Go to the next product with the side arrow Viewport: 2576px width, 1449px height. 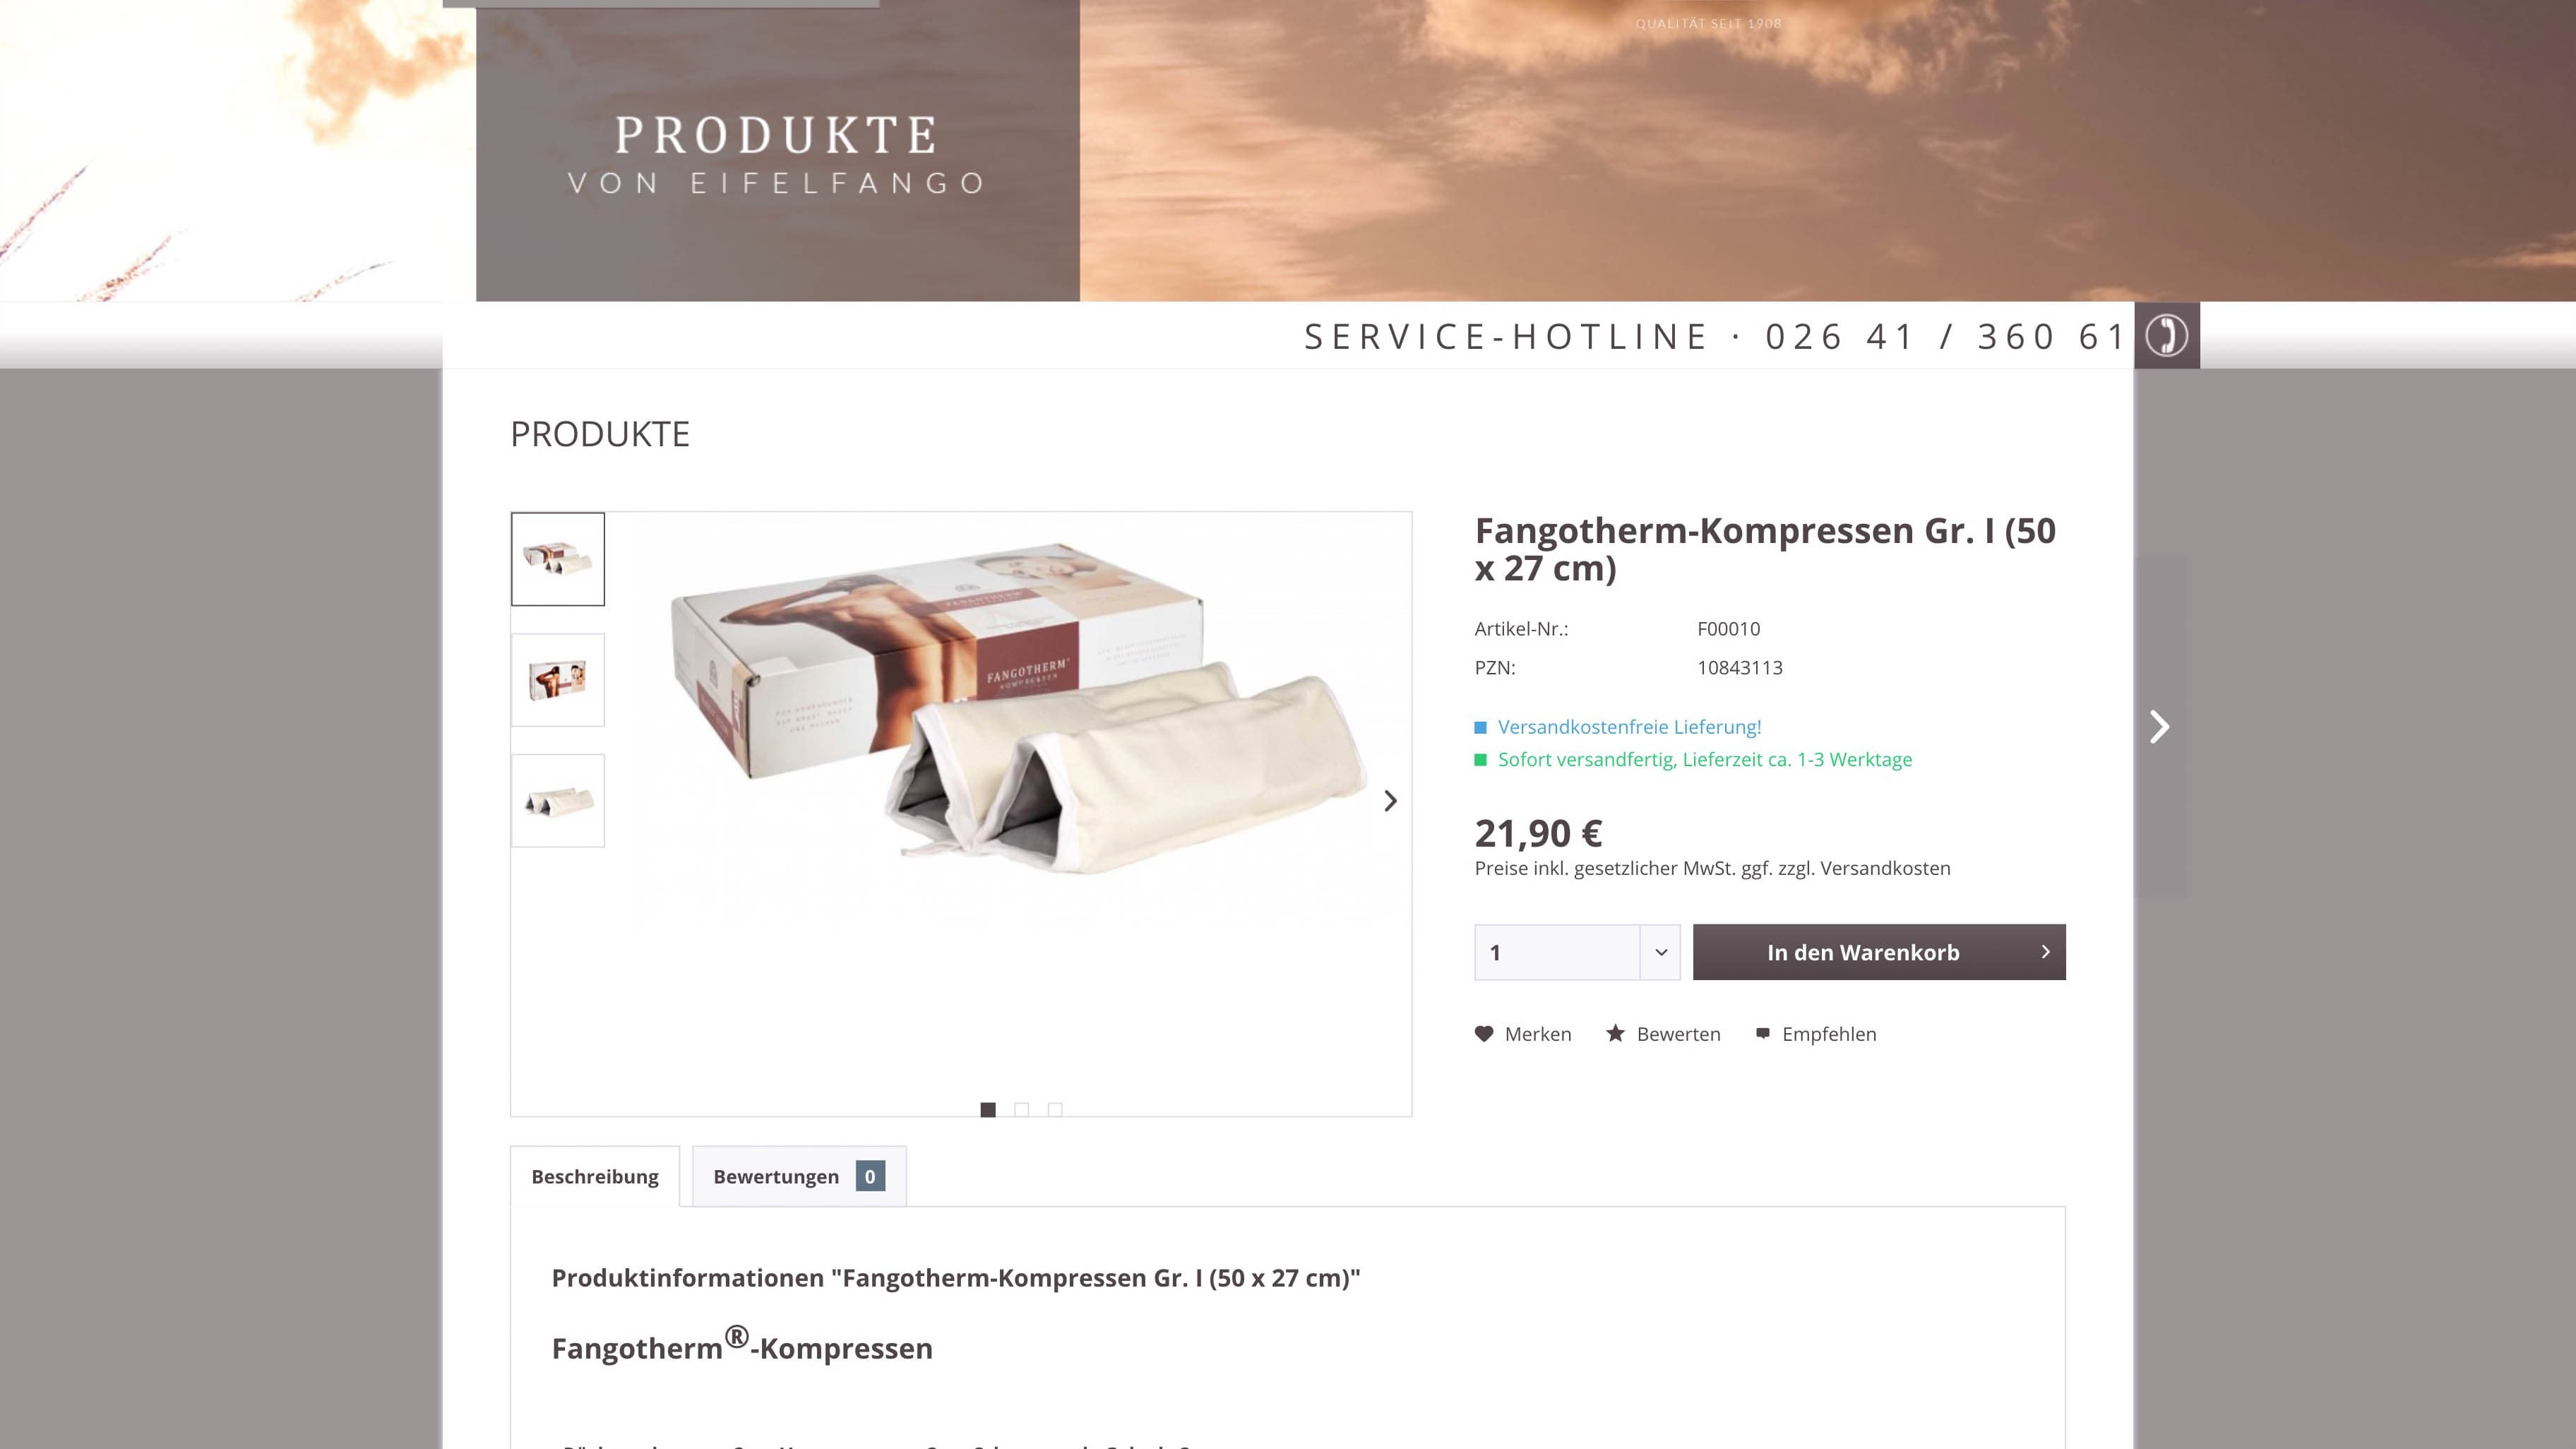2160,727
